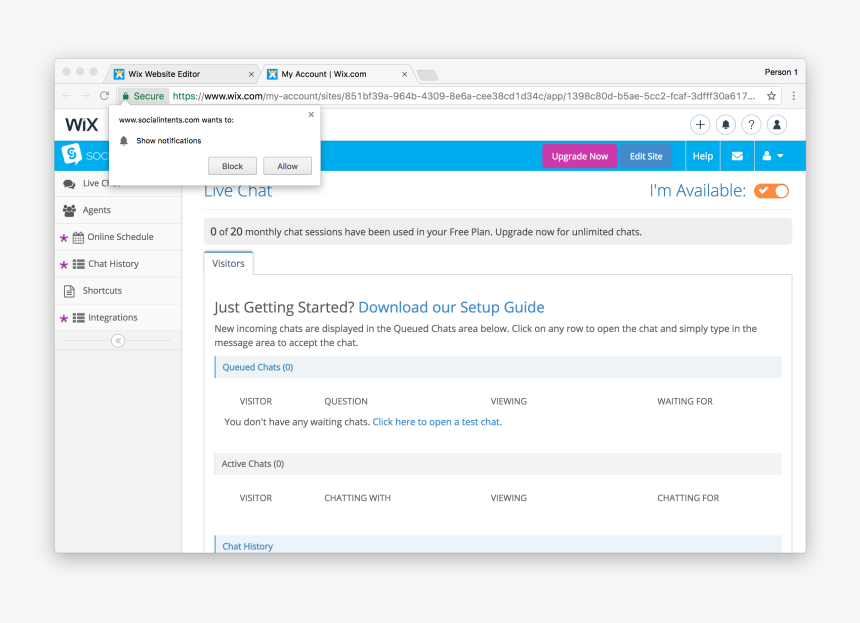This screenshot has height=623, width=860.
Task: Open Wix notifications bell icon
Action: [x=726, y=125]
